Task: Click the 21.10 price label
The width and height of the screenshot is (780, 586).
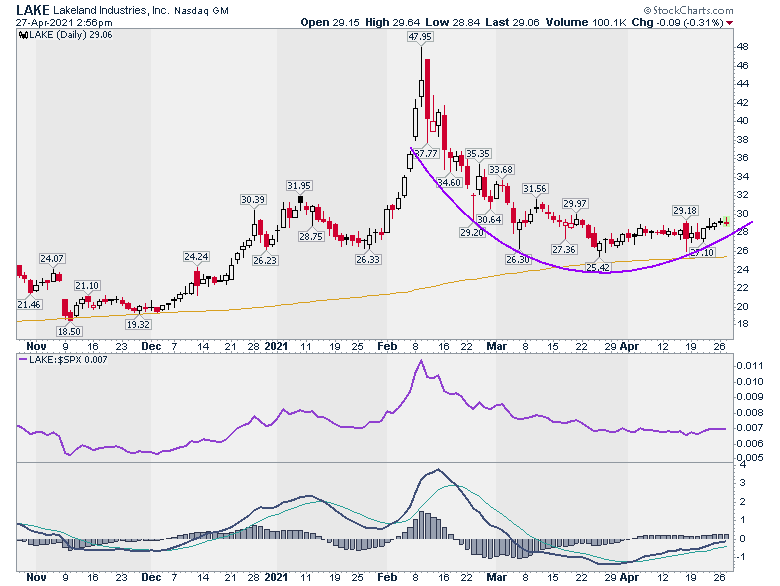Action: pos(87,286)
